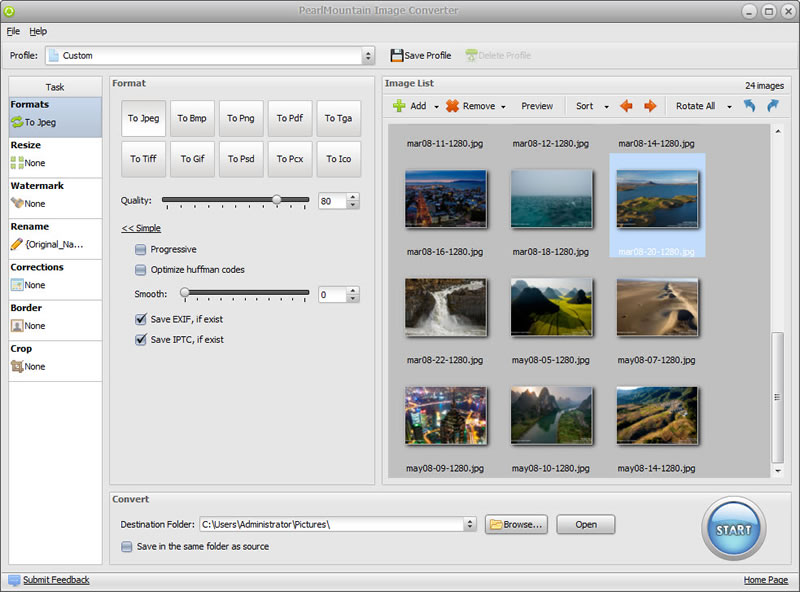Image resolution: width=800 pixels, height=592 pixels.
Task: Choose the To Ico format button
Action: point(339,159)
